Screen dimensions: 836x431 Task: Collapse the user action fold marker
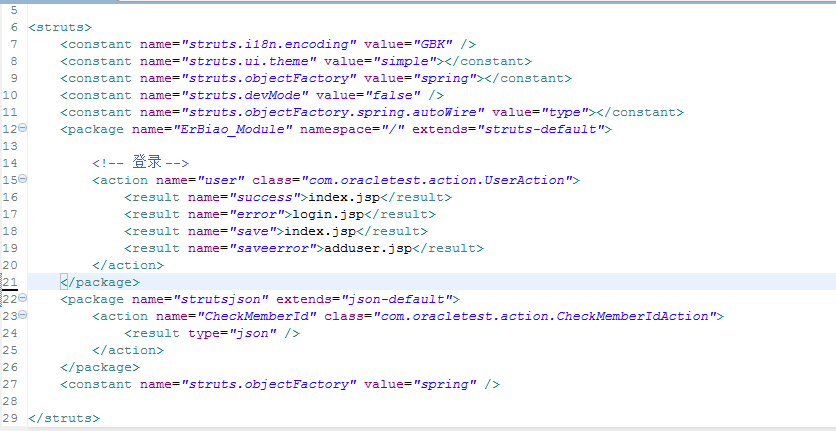pos(23,180)
